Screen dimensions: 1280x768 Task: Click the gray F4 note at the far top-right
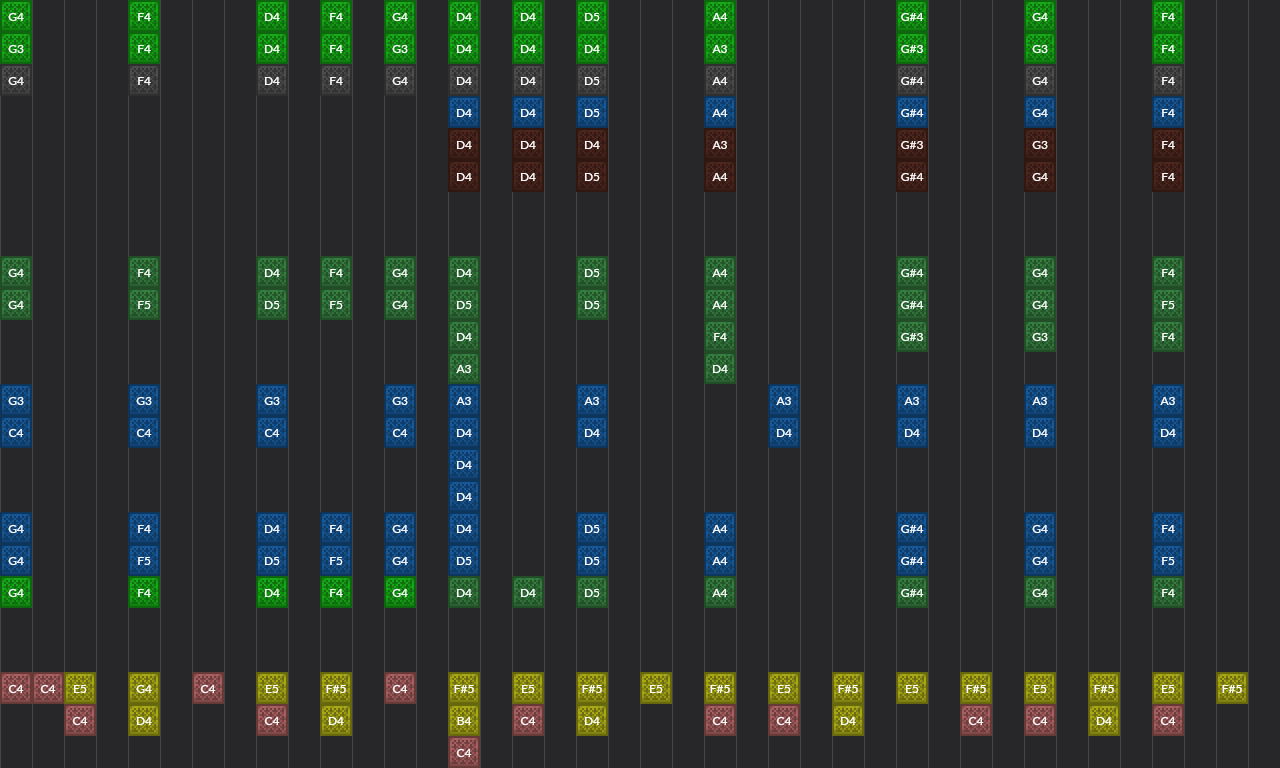1168,80
